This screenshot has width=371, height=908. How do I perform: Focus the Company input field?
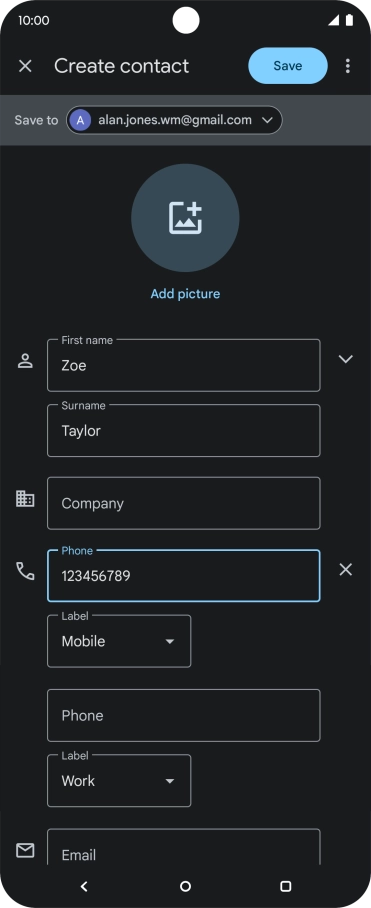pos(183,503)
